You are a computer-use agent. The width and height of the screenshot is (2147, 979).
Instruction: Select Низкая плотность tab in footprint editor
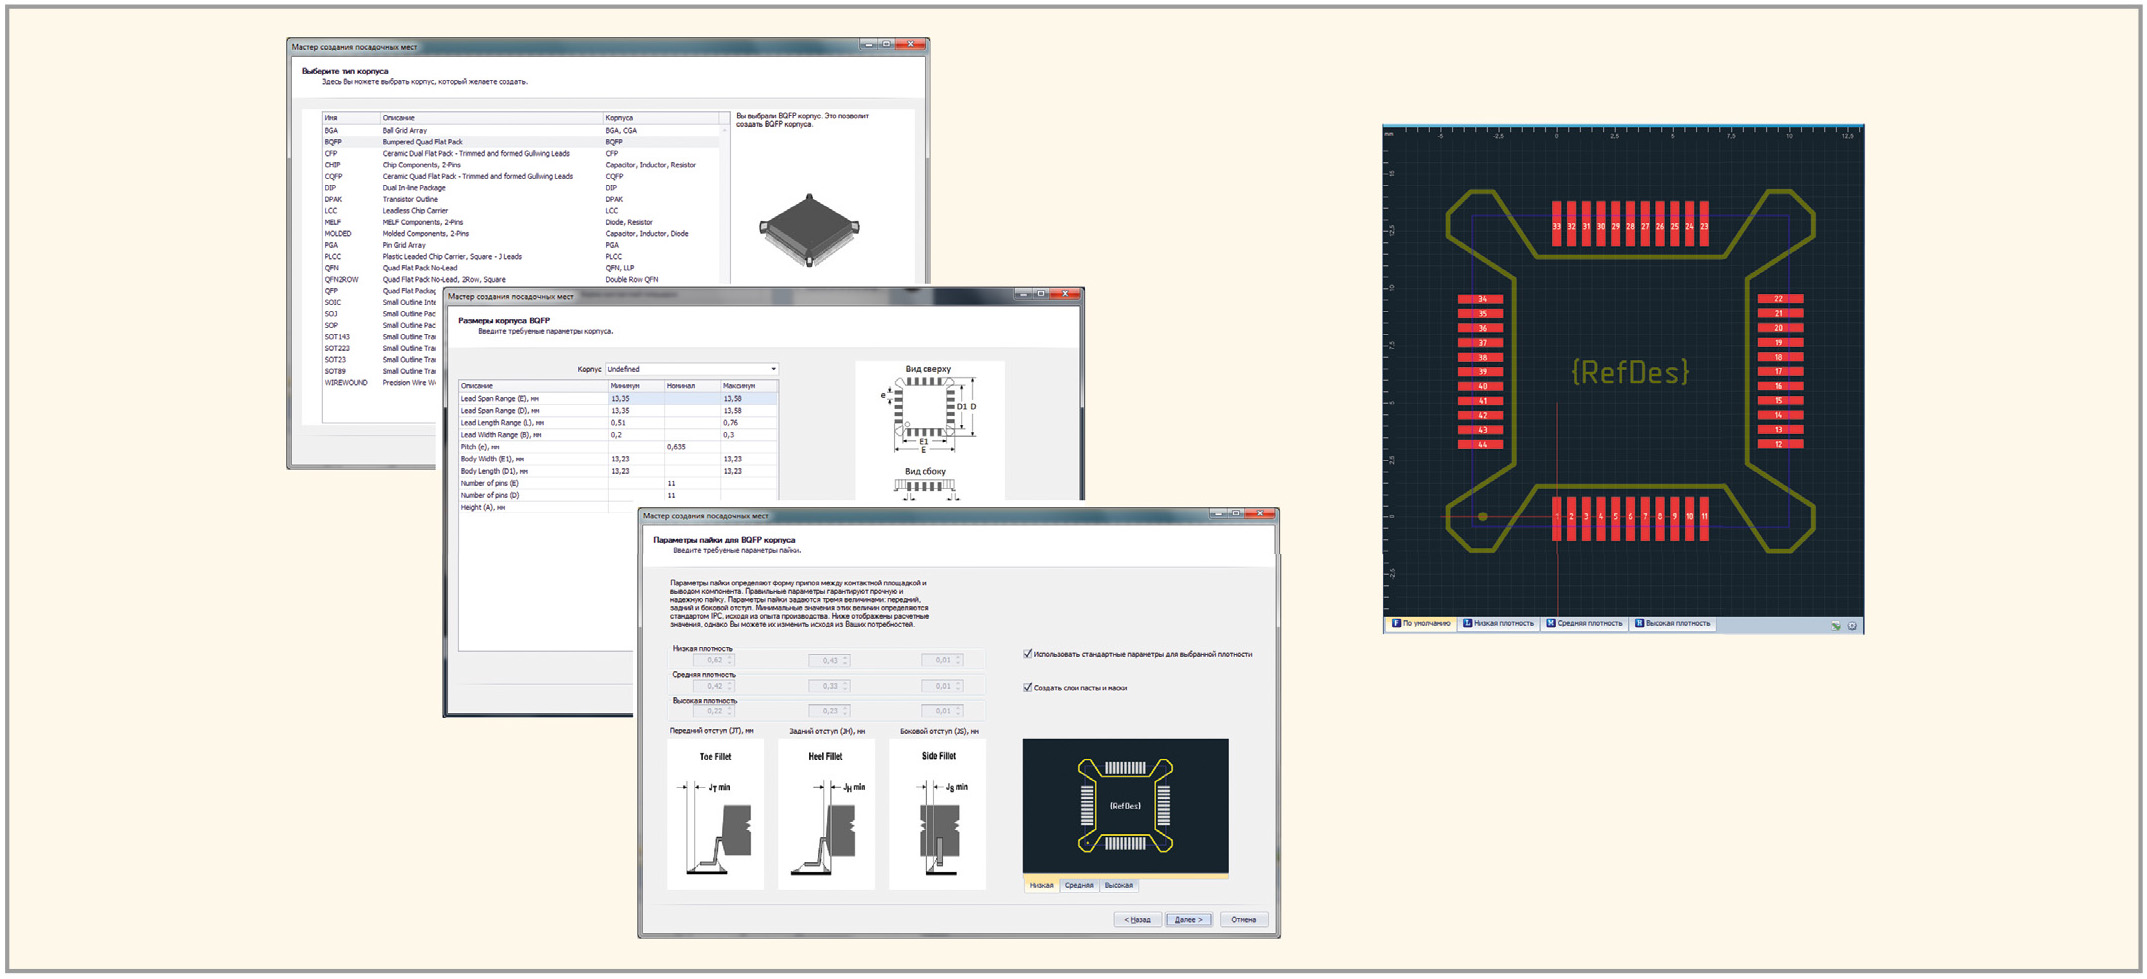tap(1498, 624)
